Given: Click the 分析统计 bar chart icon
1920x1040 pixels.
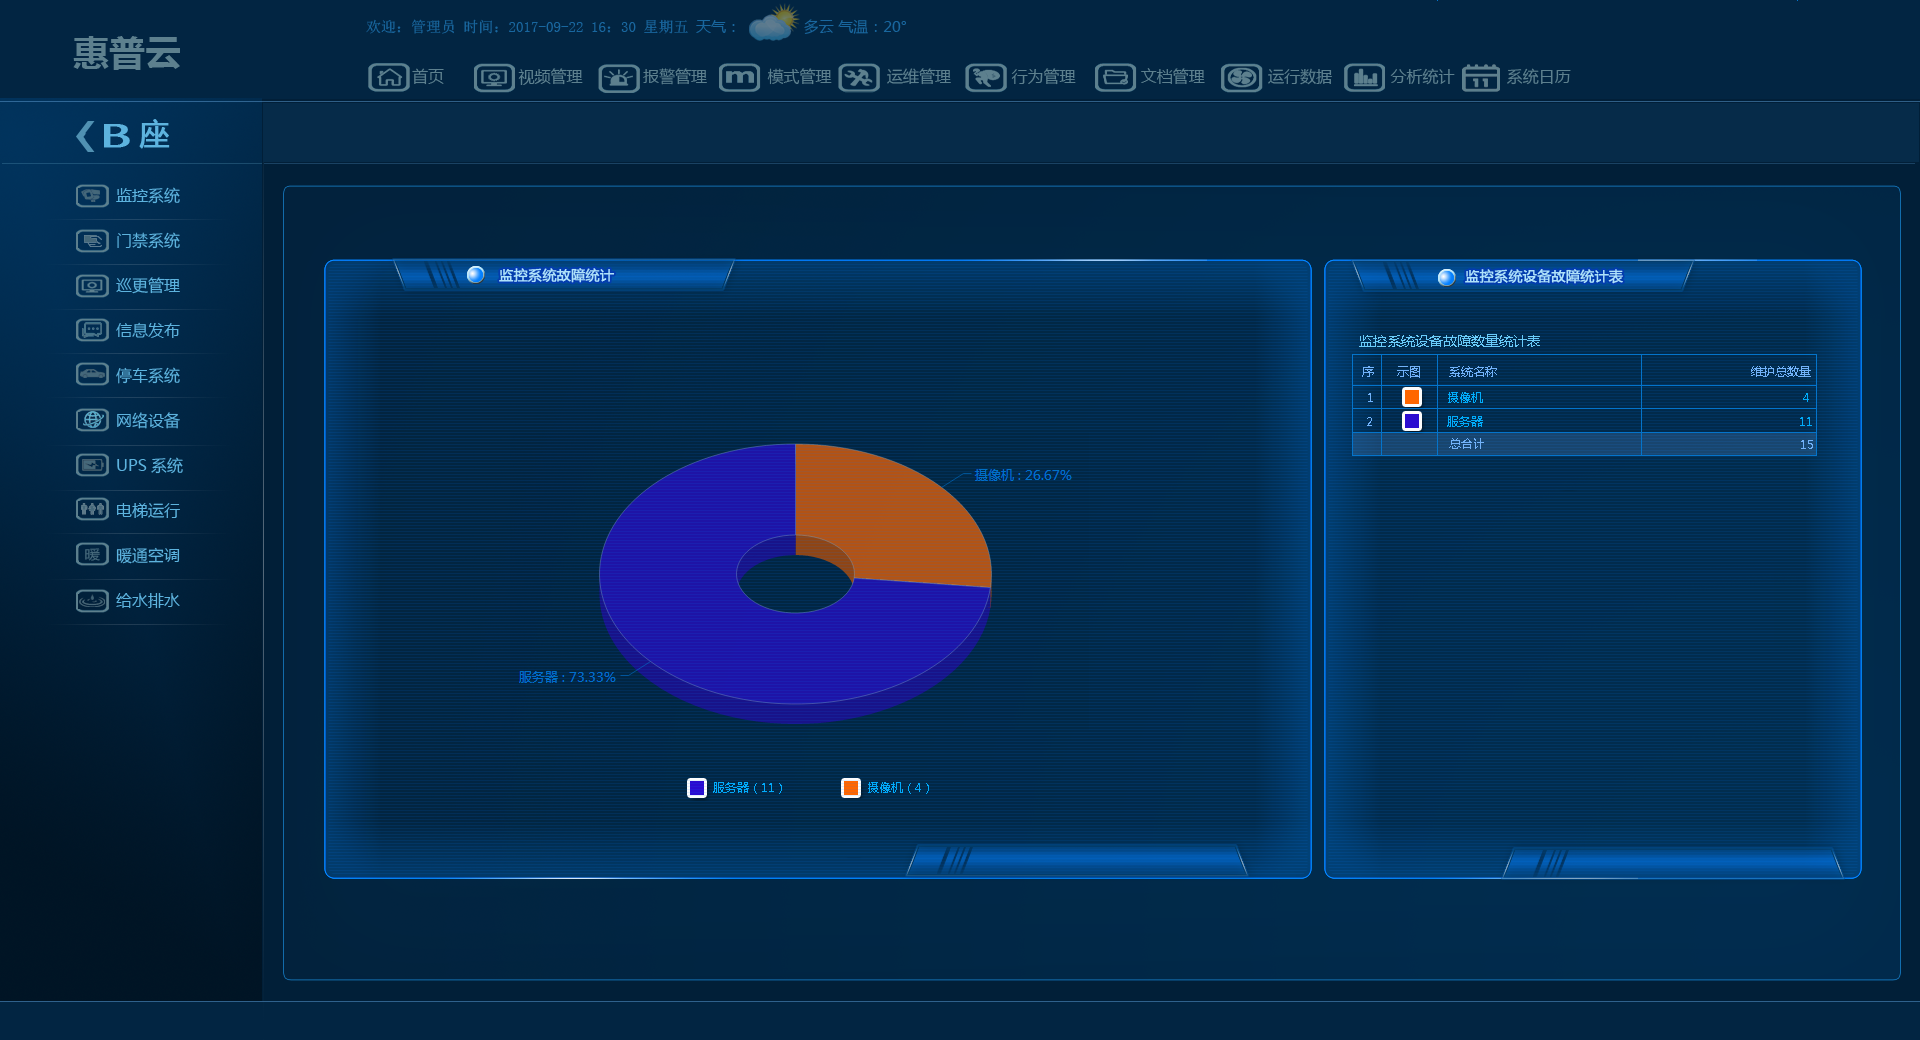Looking at the screenshot, I should click(1364, 77).
